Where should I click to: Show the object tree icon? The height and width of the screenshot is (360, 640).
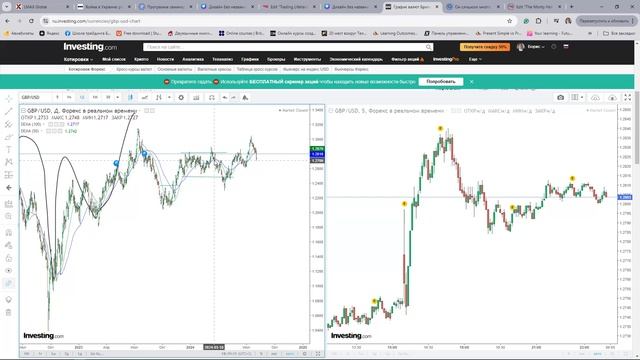9,300
